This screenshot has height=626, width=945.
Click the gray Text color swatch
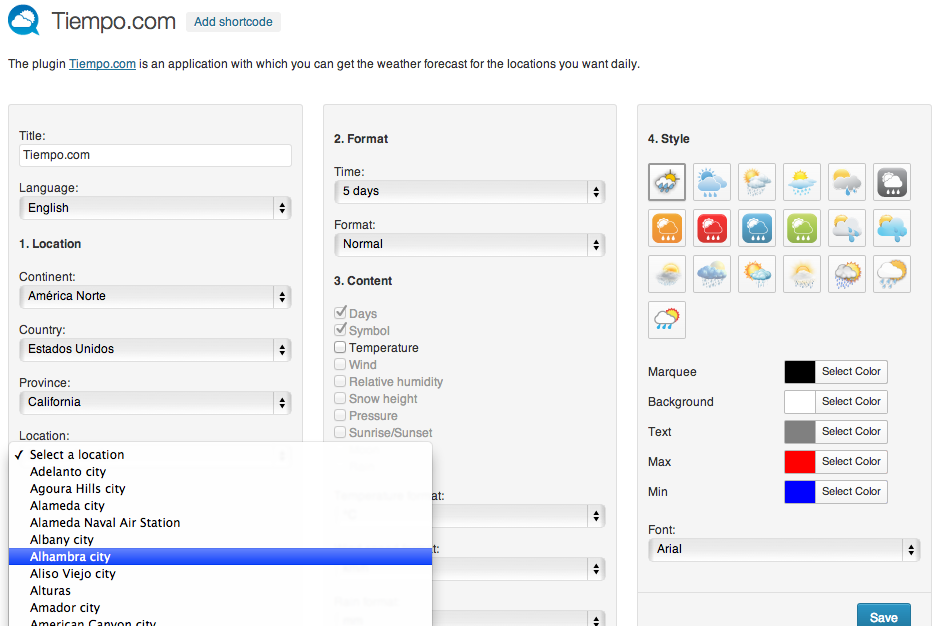pos(800,431)
